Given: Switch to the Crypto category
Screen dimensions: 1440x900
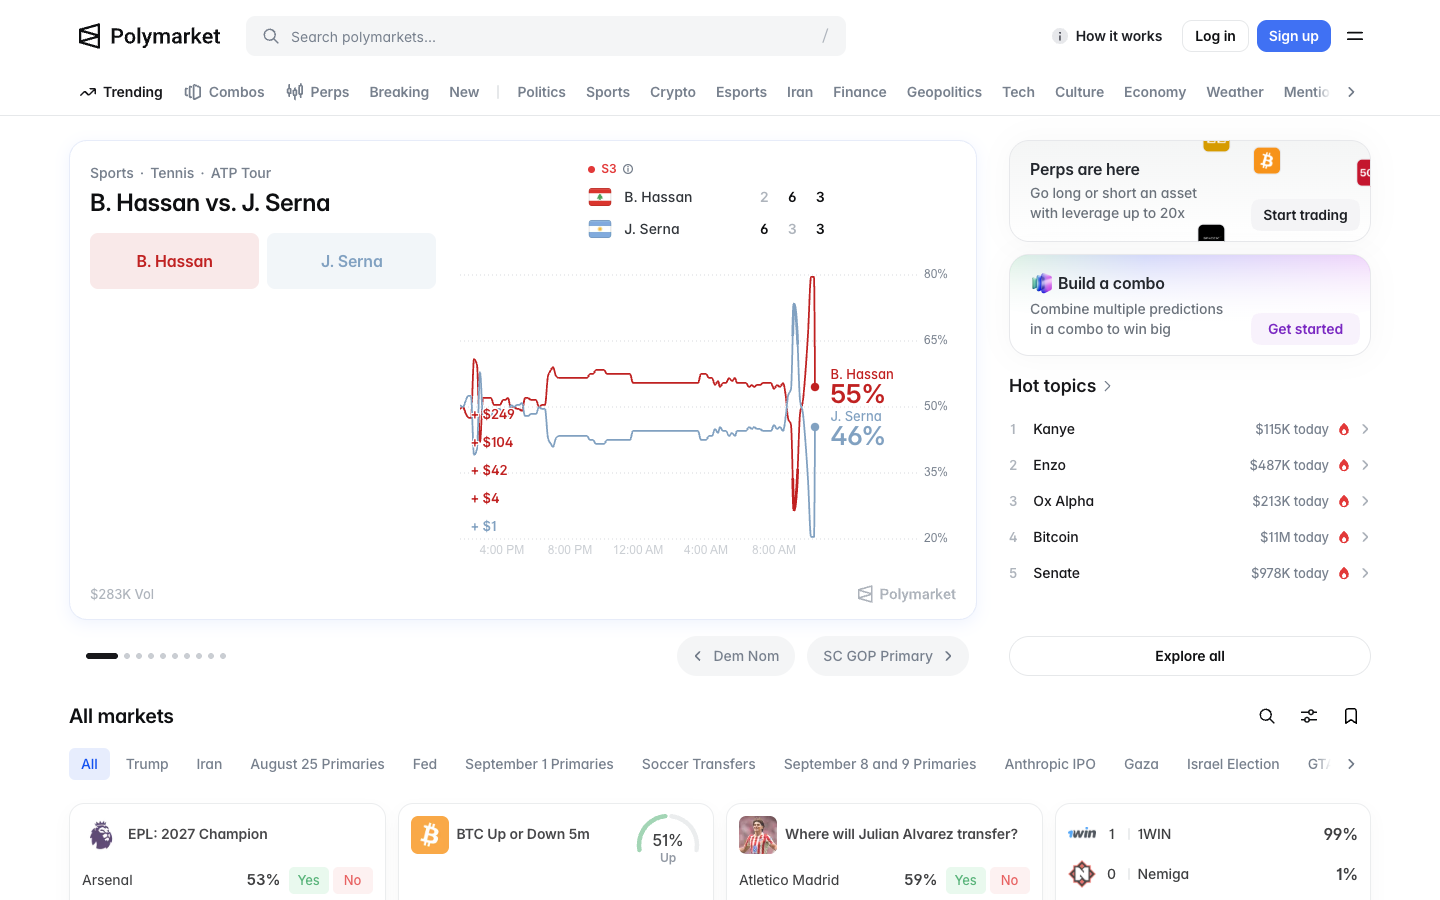Looking at the screenshot, I should coord(673,92).
